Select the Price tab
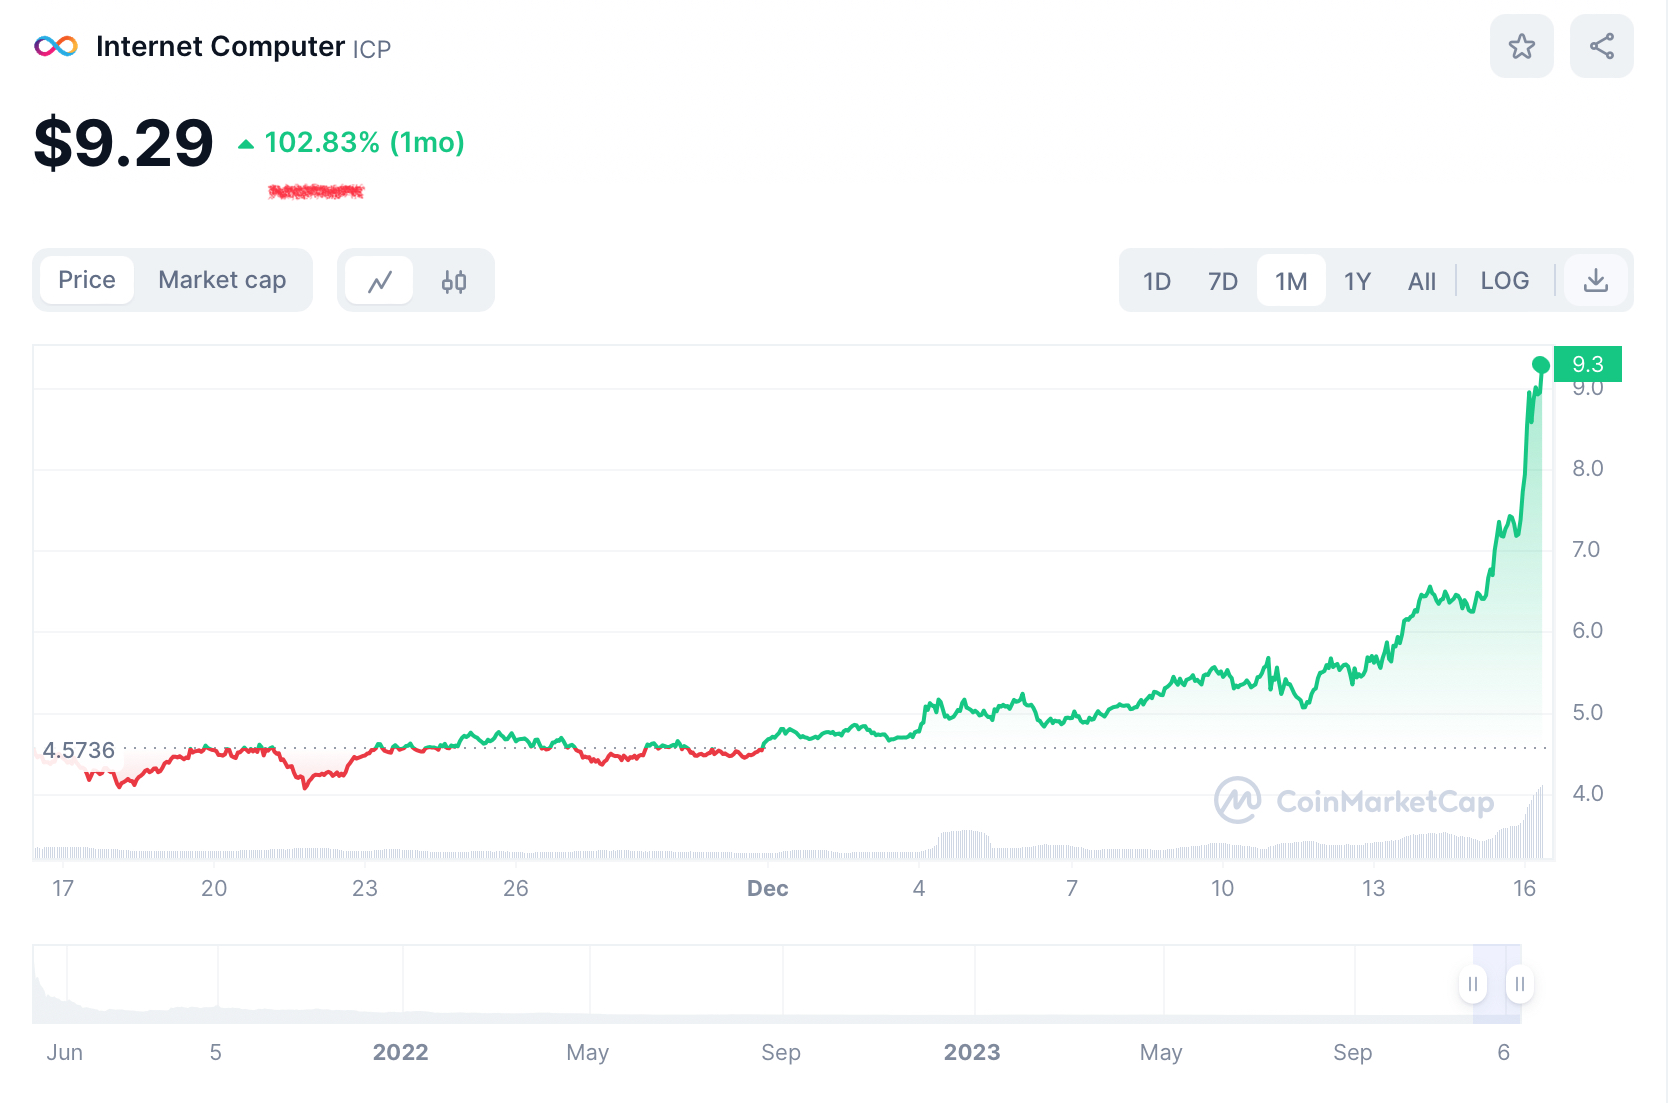The height and width of the screenshot is (1103, 1668). click(87, 280)
